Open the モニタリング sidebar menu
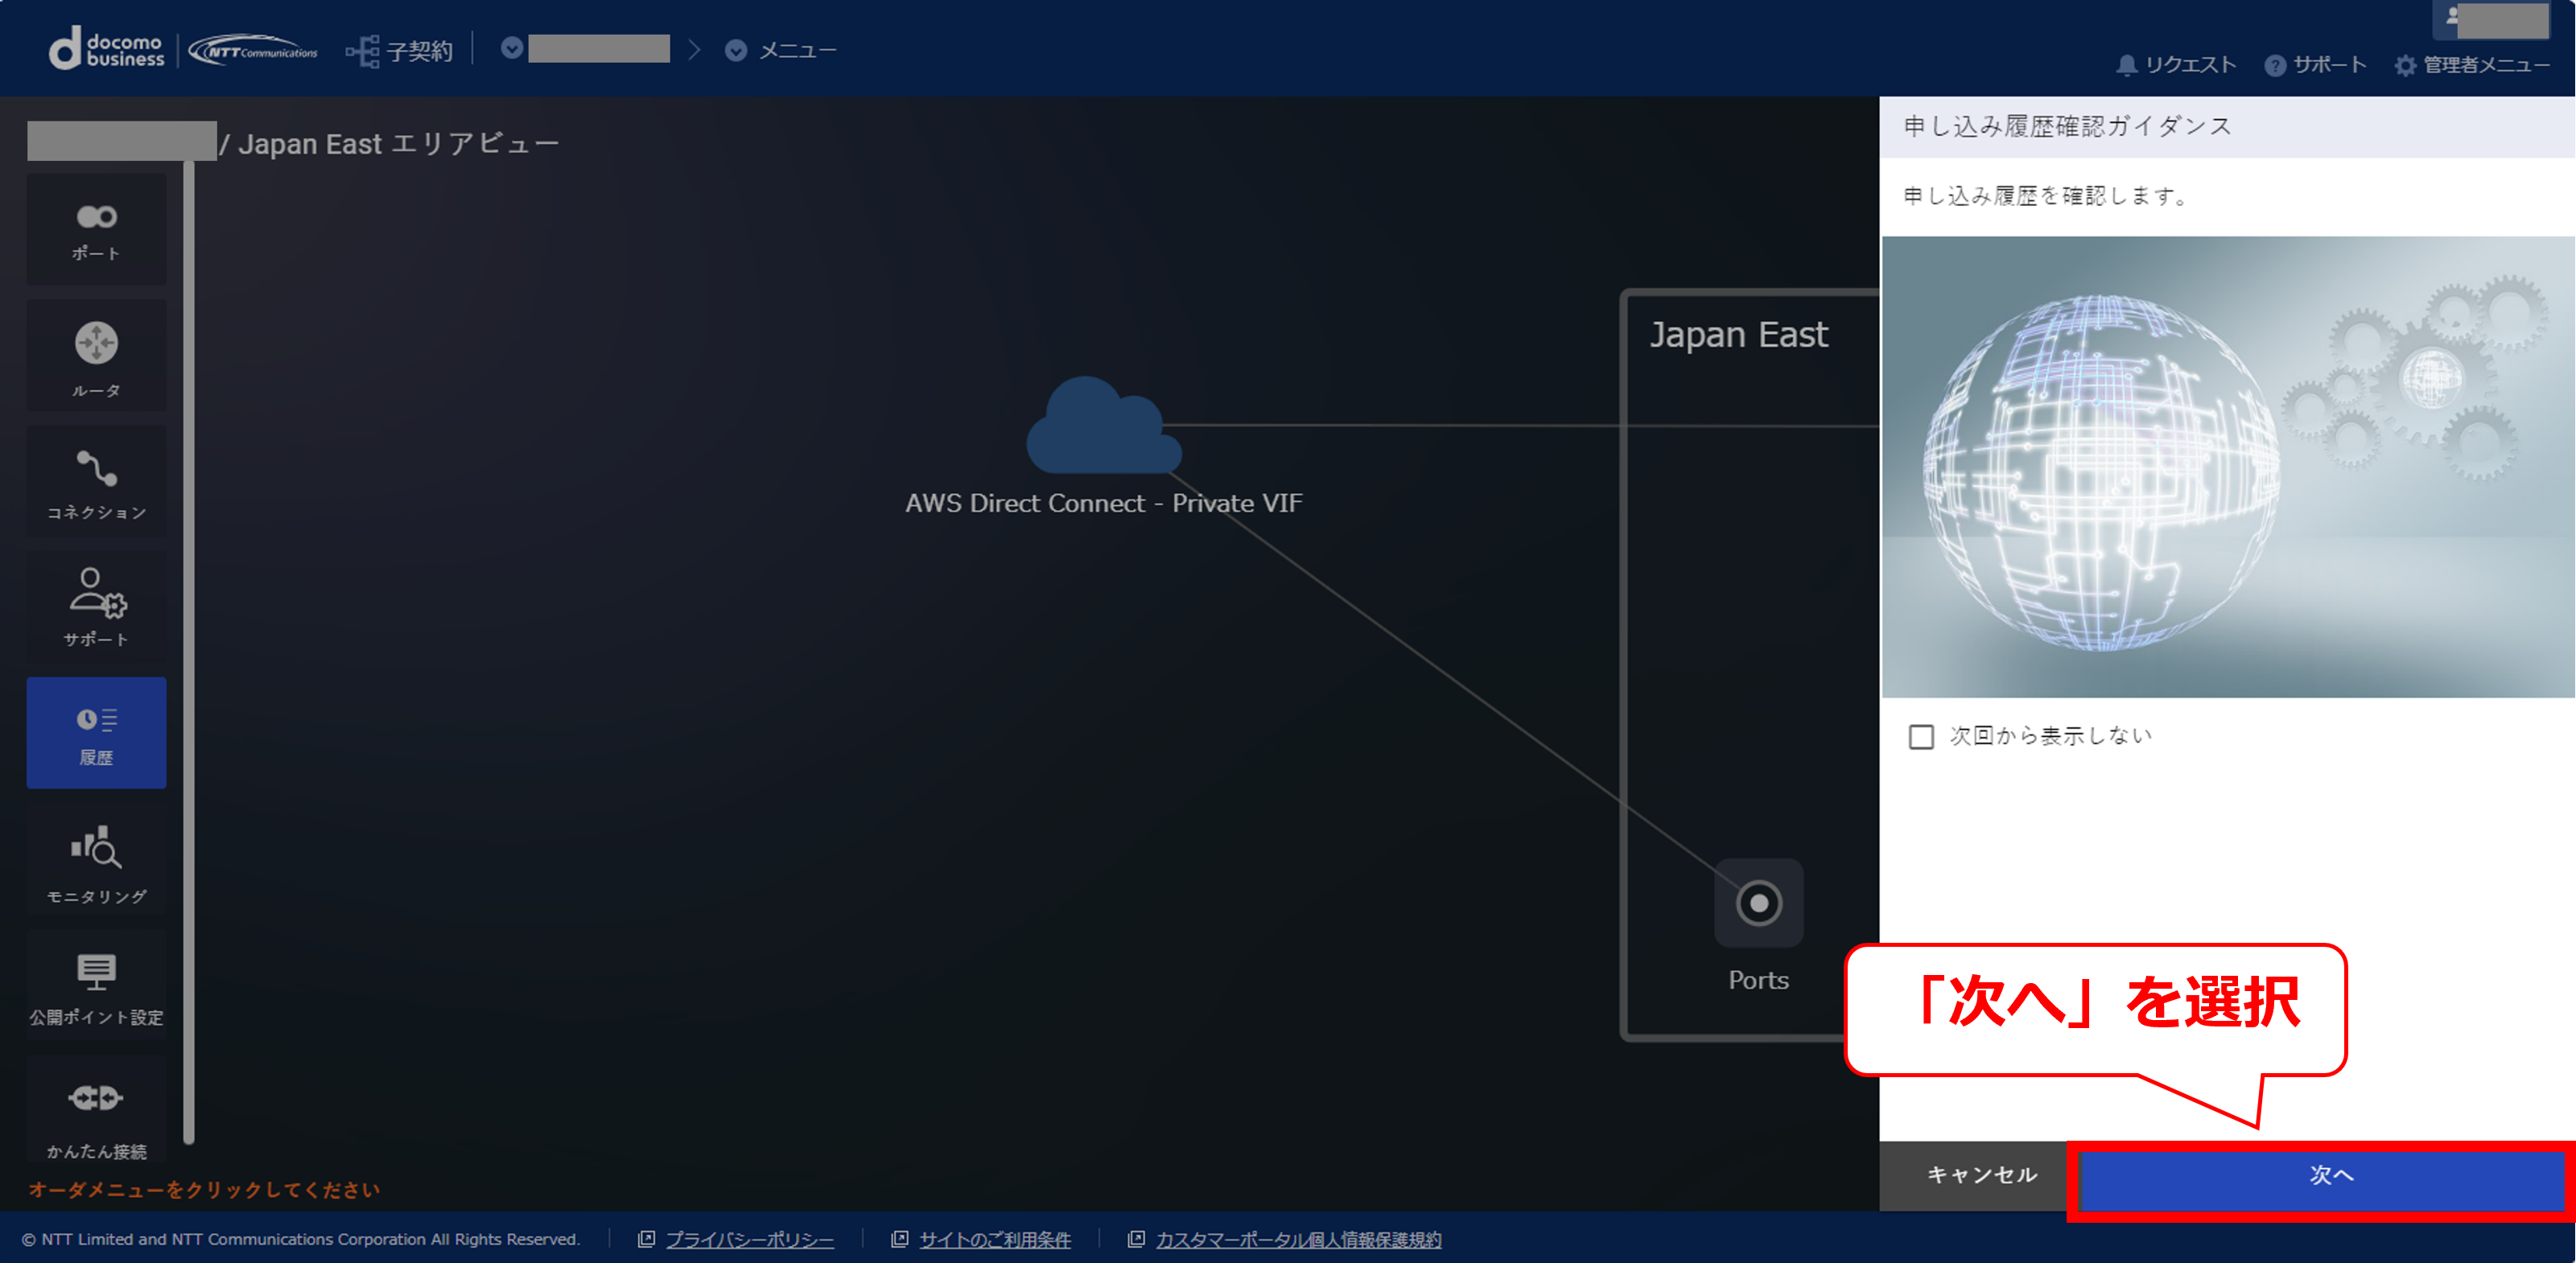The height and width of the screenshot is (1263, 2576). pyautogui.click(x=96, y=860)
